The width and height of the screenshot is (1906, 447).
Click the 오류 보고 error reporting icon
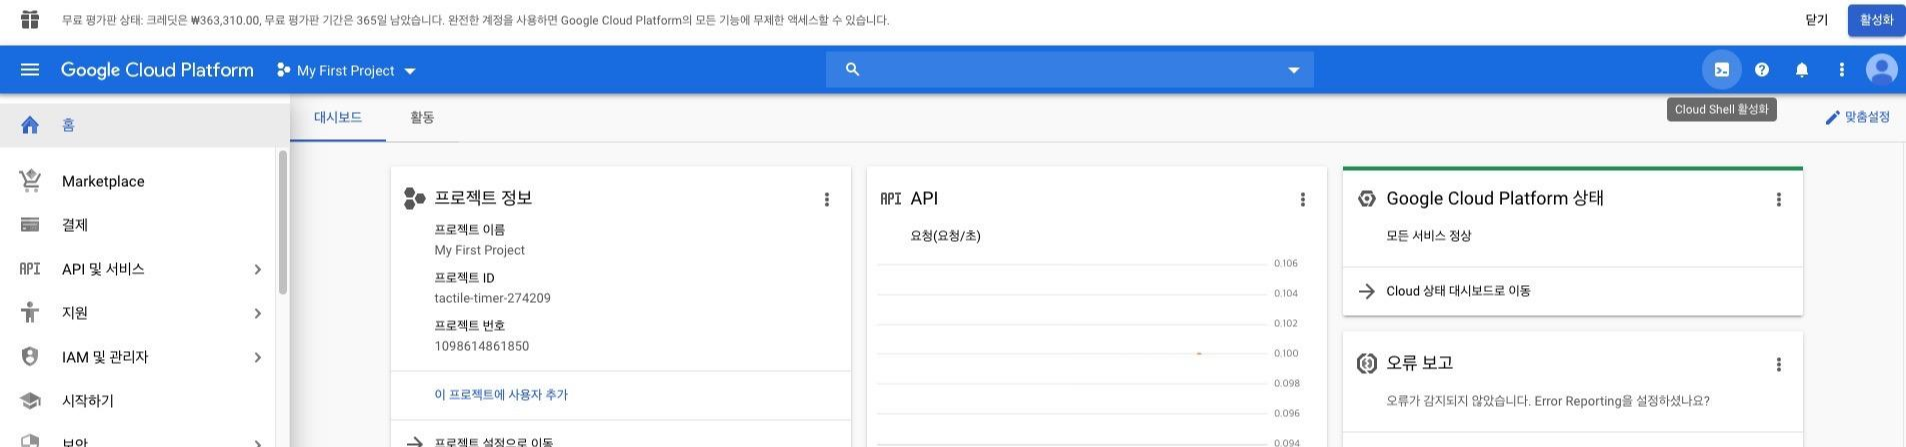1366,364
